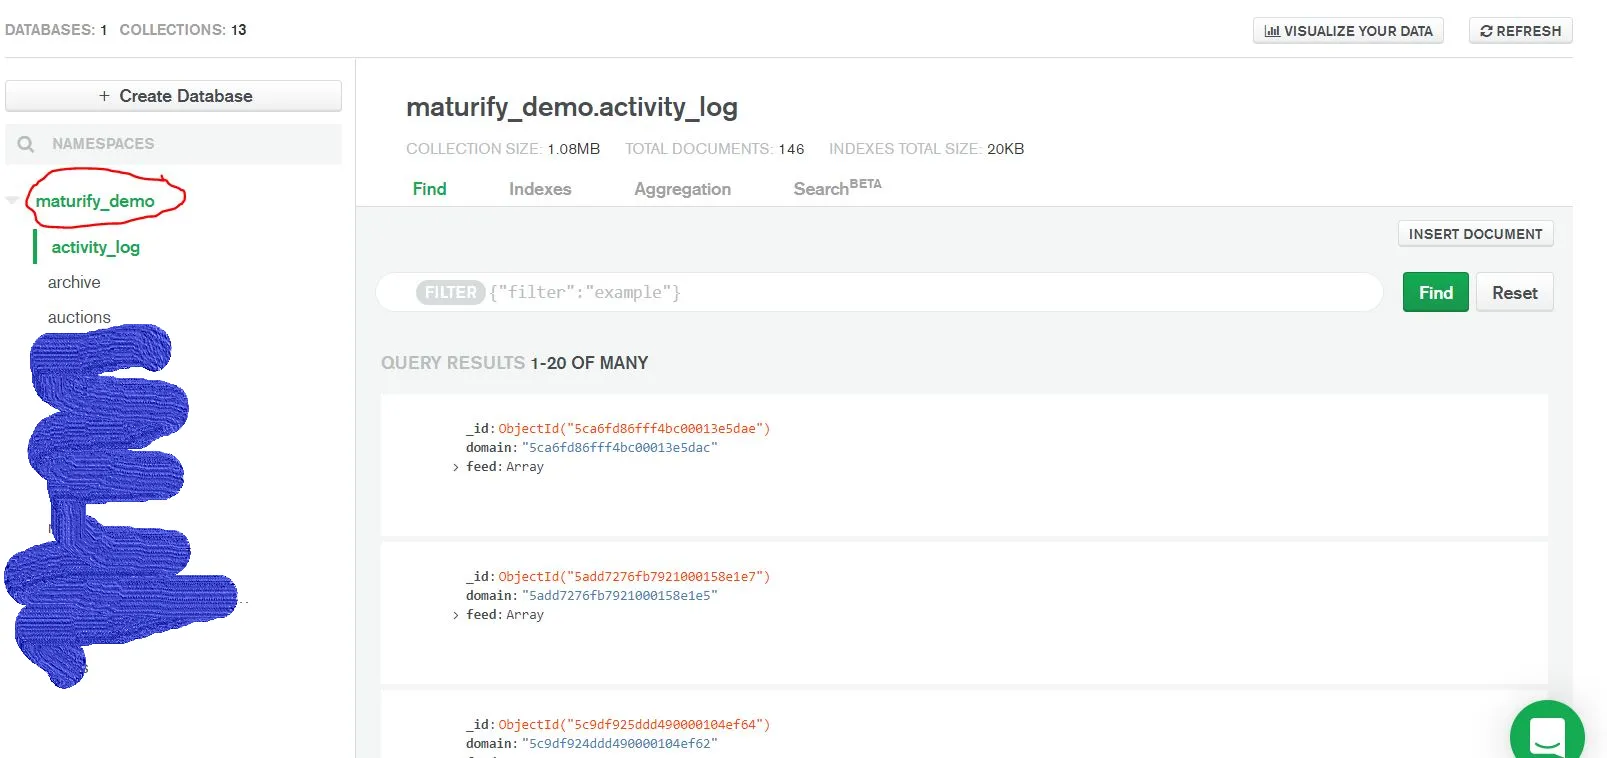Select the Find tab
Viewport: 1607px width, 758px height.
click(x=430, y=189)
